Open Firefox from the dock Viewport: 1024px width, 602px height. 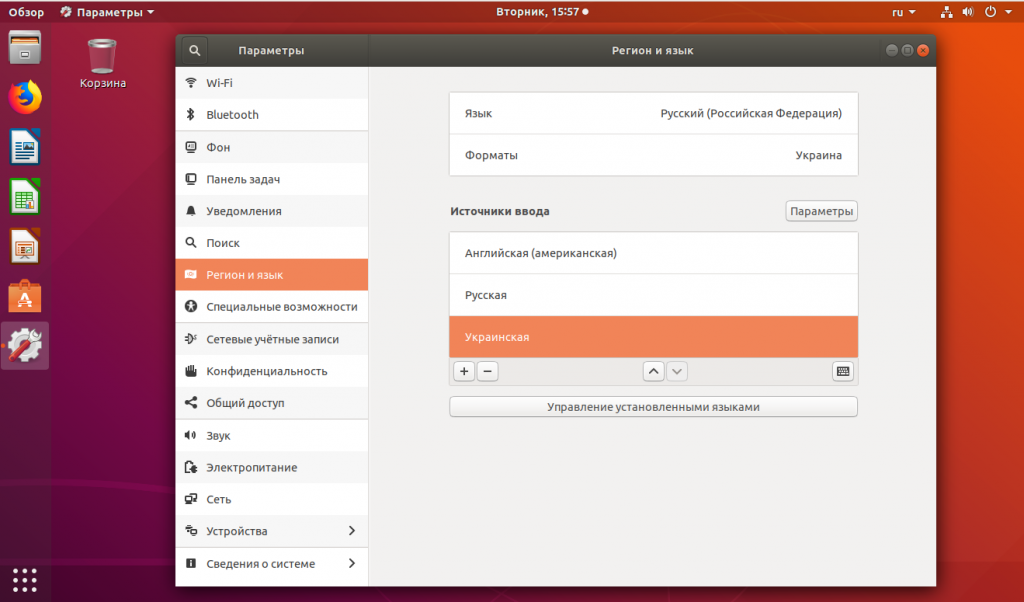[25, 97]
